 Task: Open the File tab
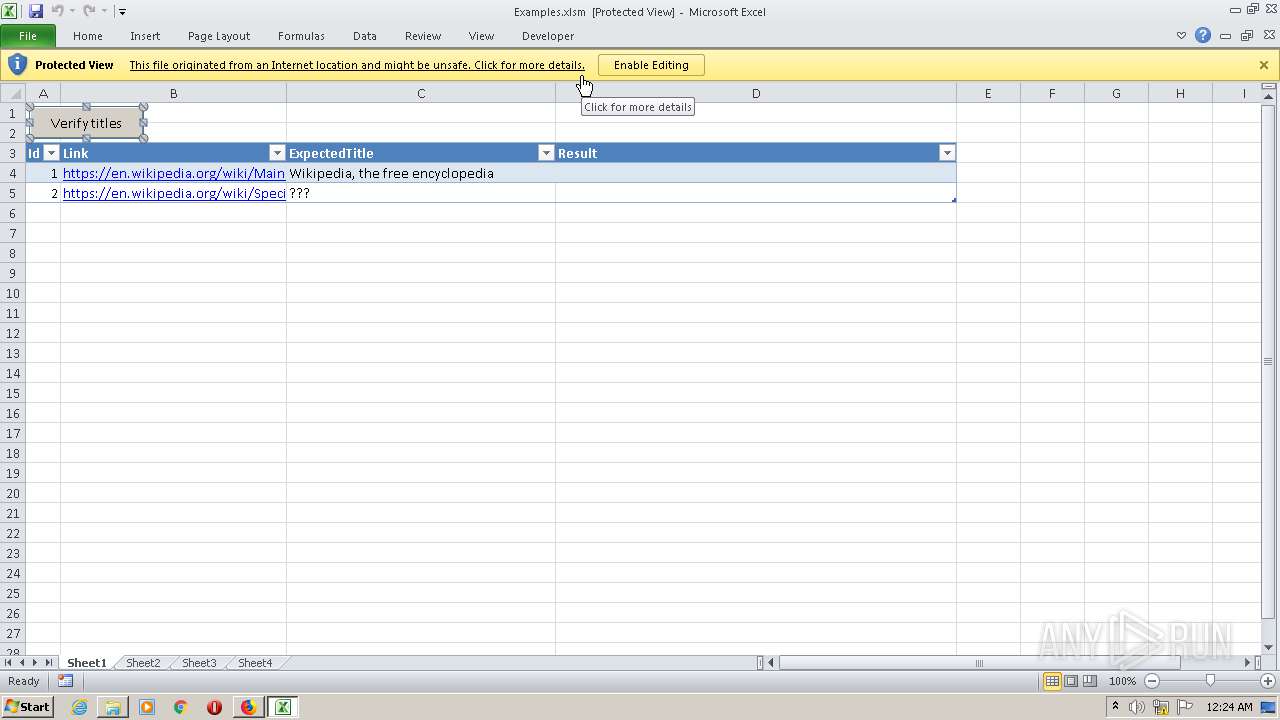(28, 36)
